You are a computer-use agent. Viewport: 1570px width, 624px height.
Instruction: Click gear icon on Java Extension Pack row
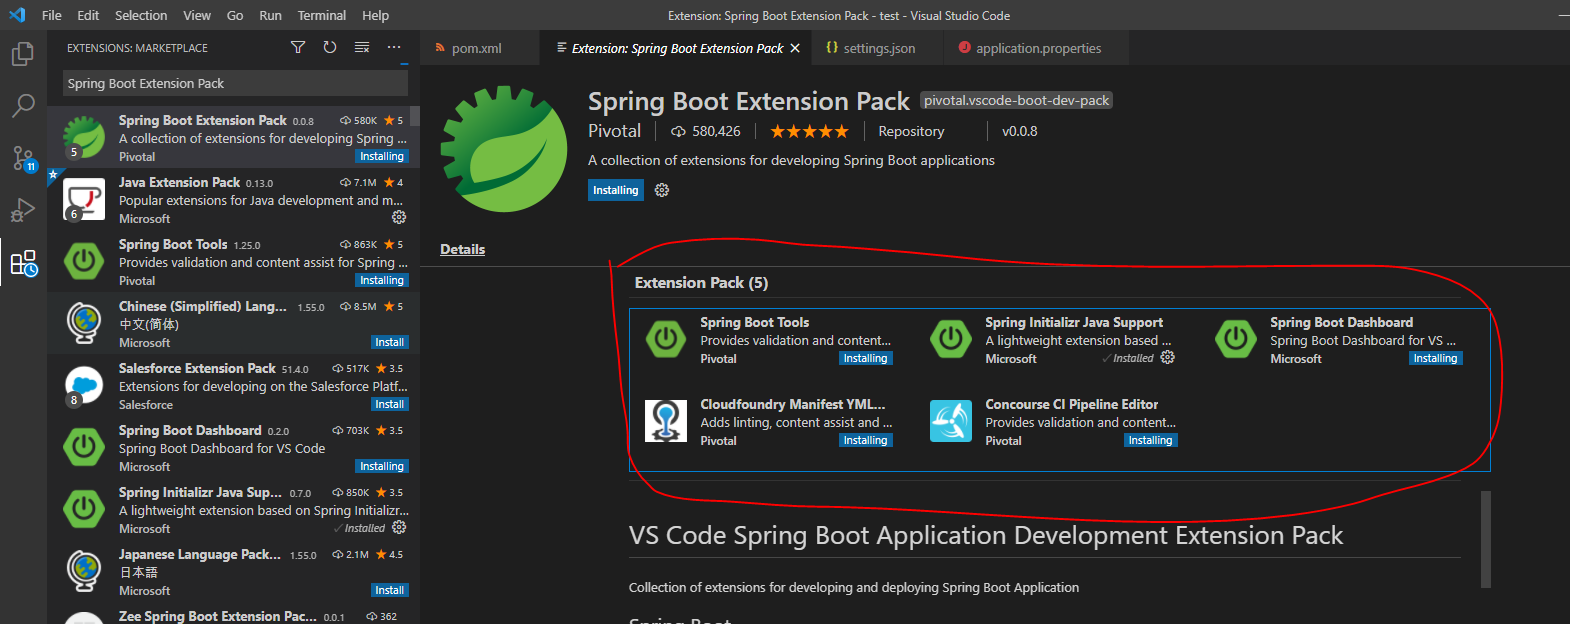click(x=399, y=217)
